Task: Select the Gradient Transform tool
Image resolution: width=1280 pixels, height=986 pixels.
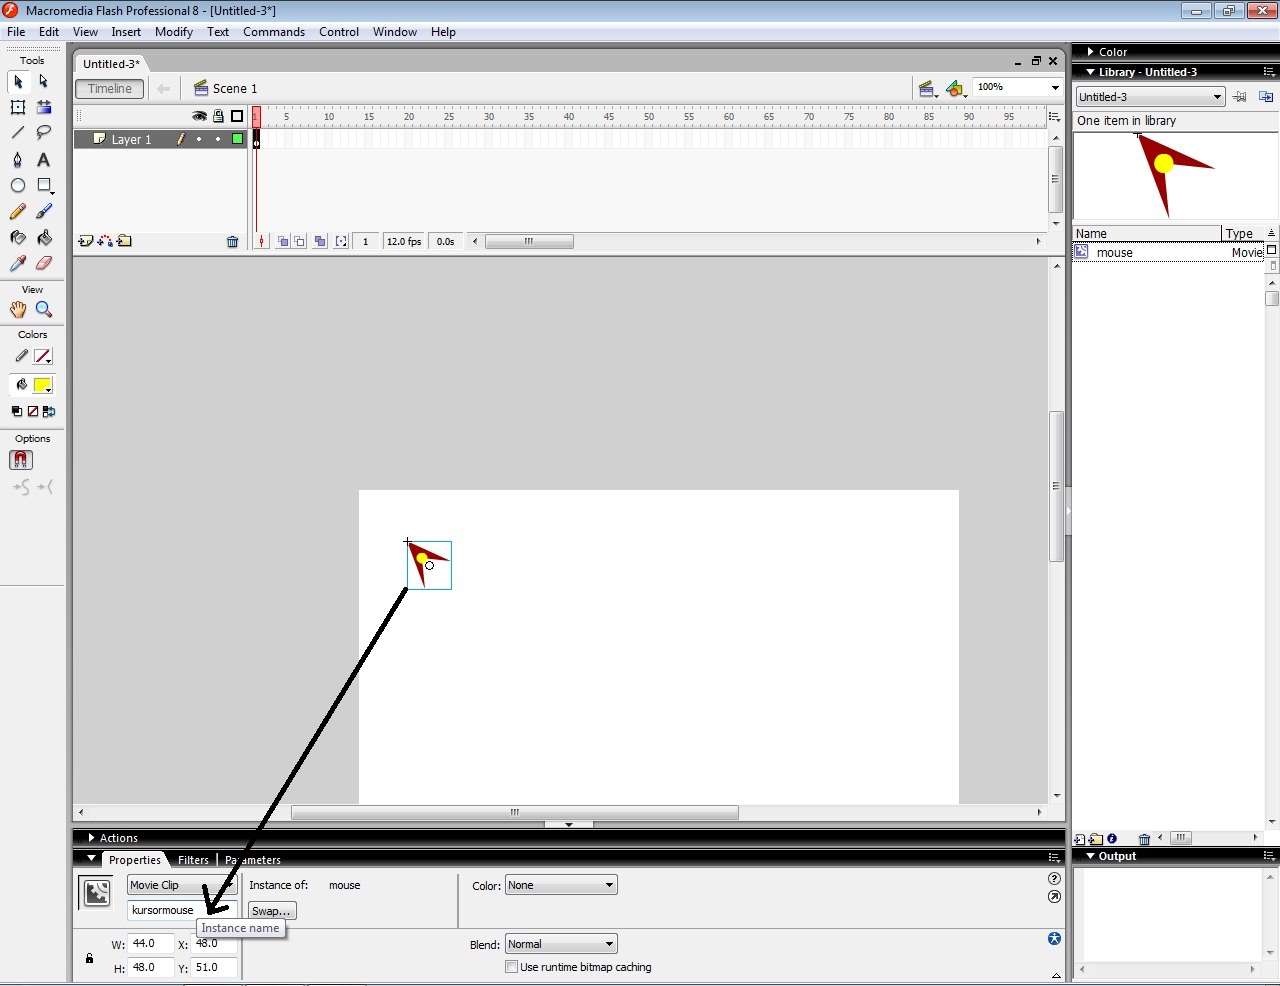Action: [x=43, y=107]
